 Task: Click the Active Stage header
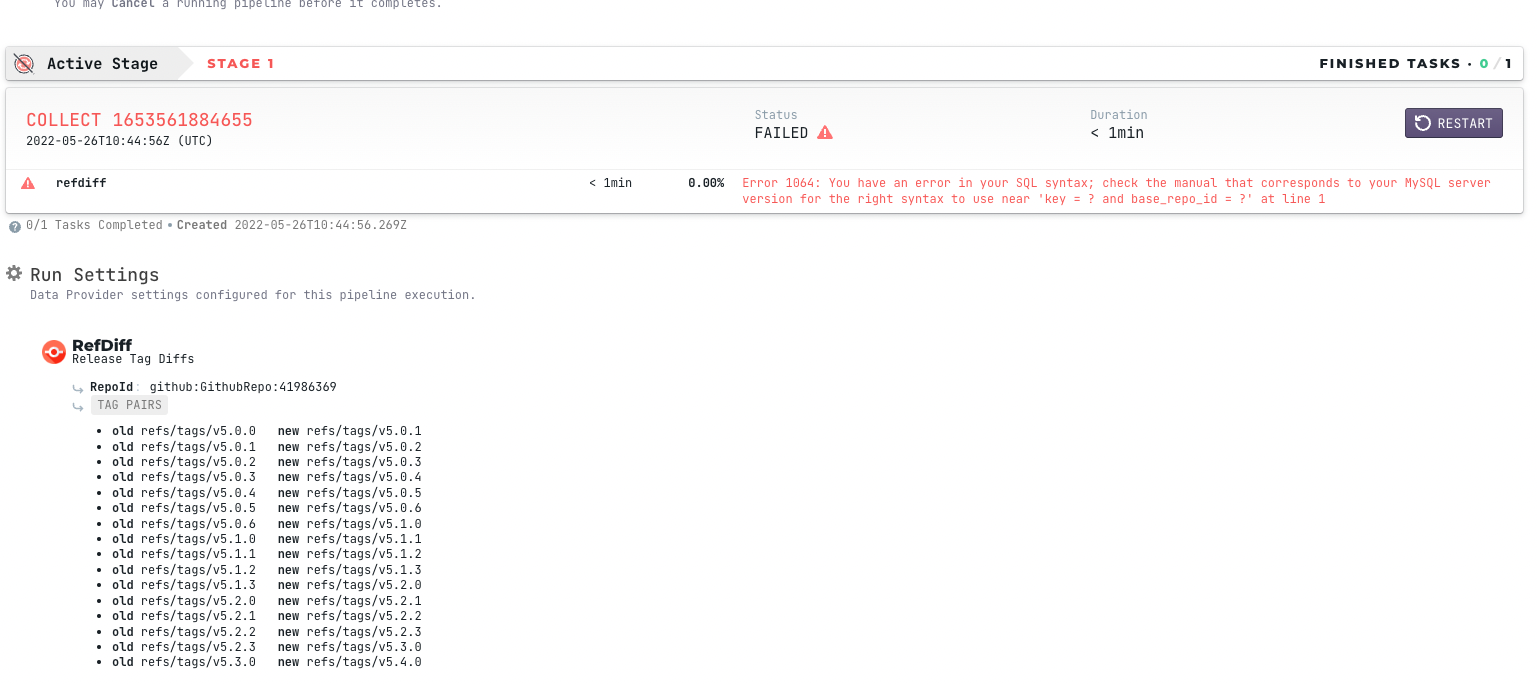pyautogui.click(x=102, y=64)
